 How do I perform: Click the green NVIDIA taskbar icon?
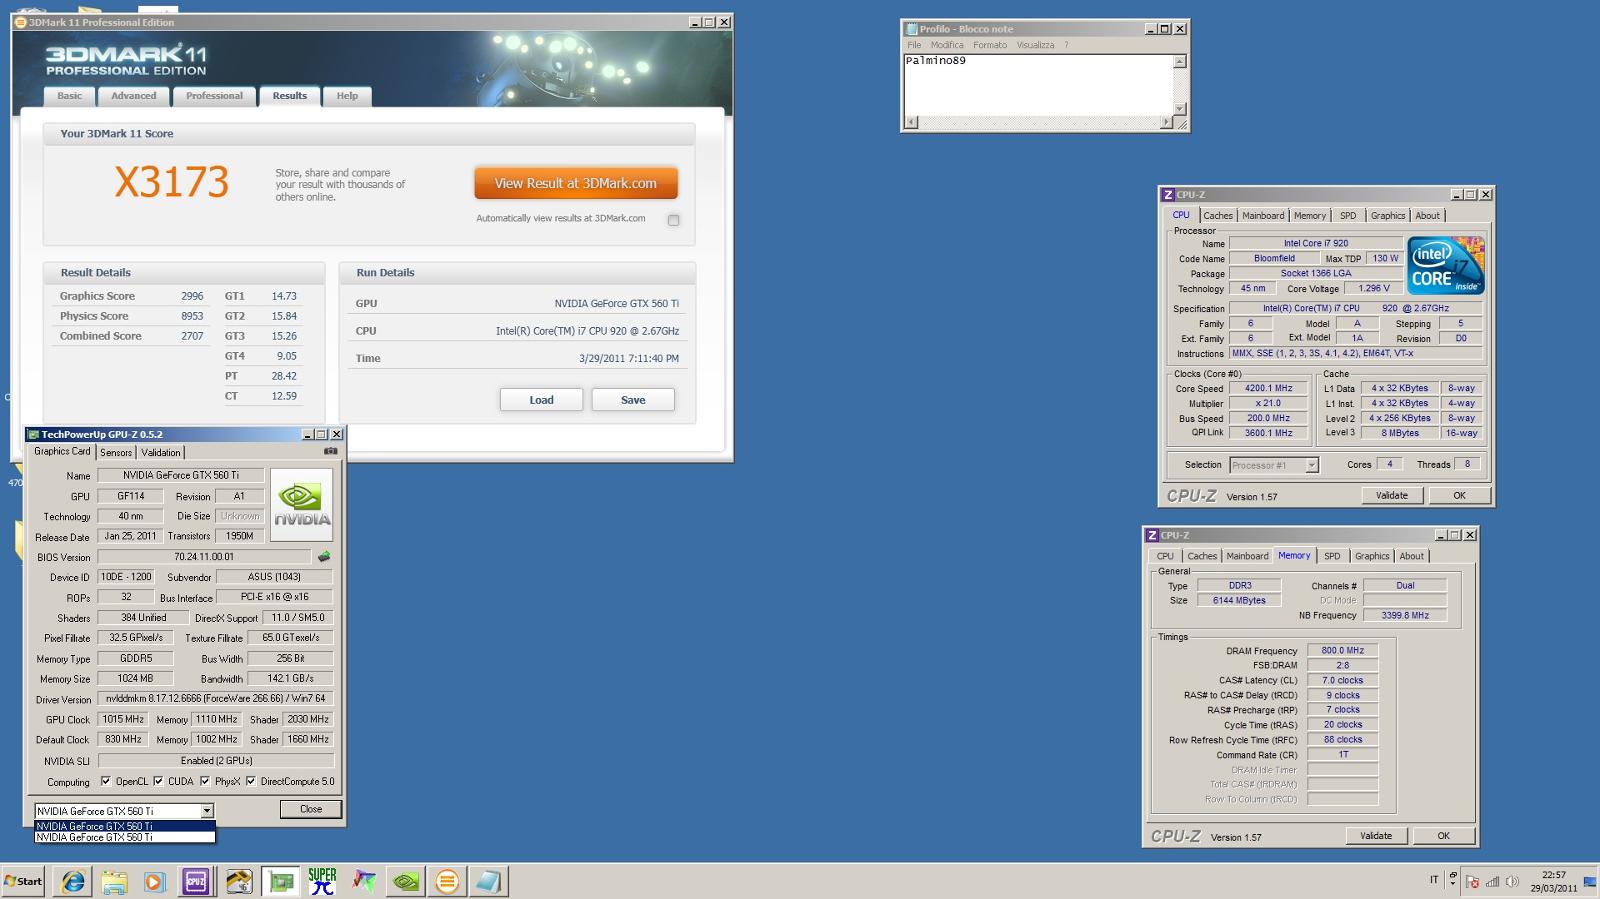pos(405,881)
